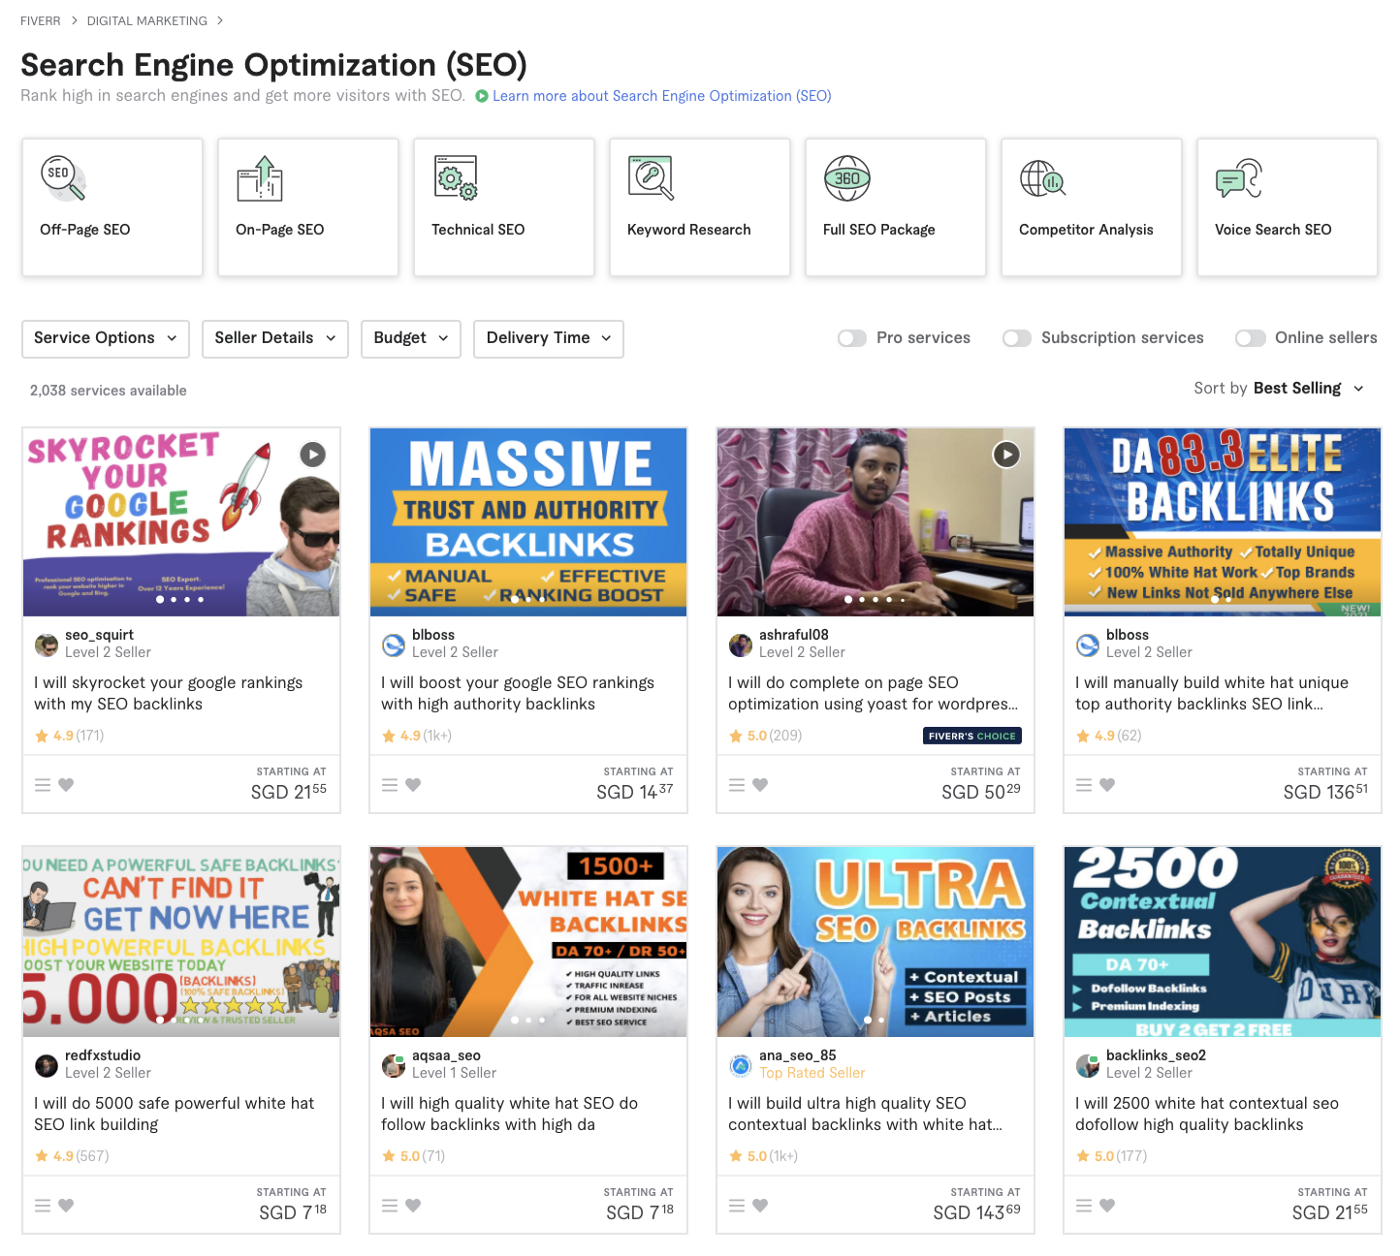The image size is (1400, 1256).
Task: Open seo_squirt seller profile name
Action: click(99, 635)
